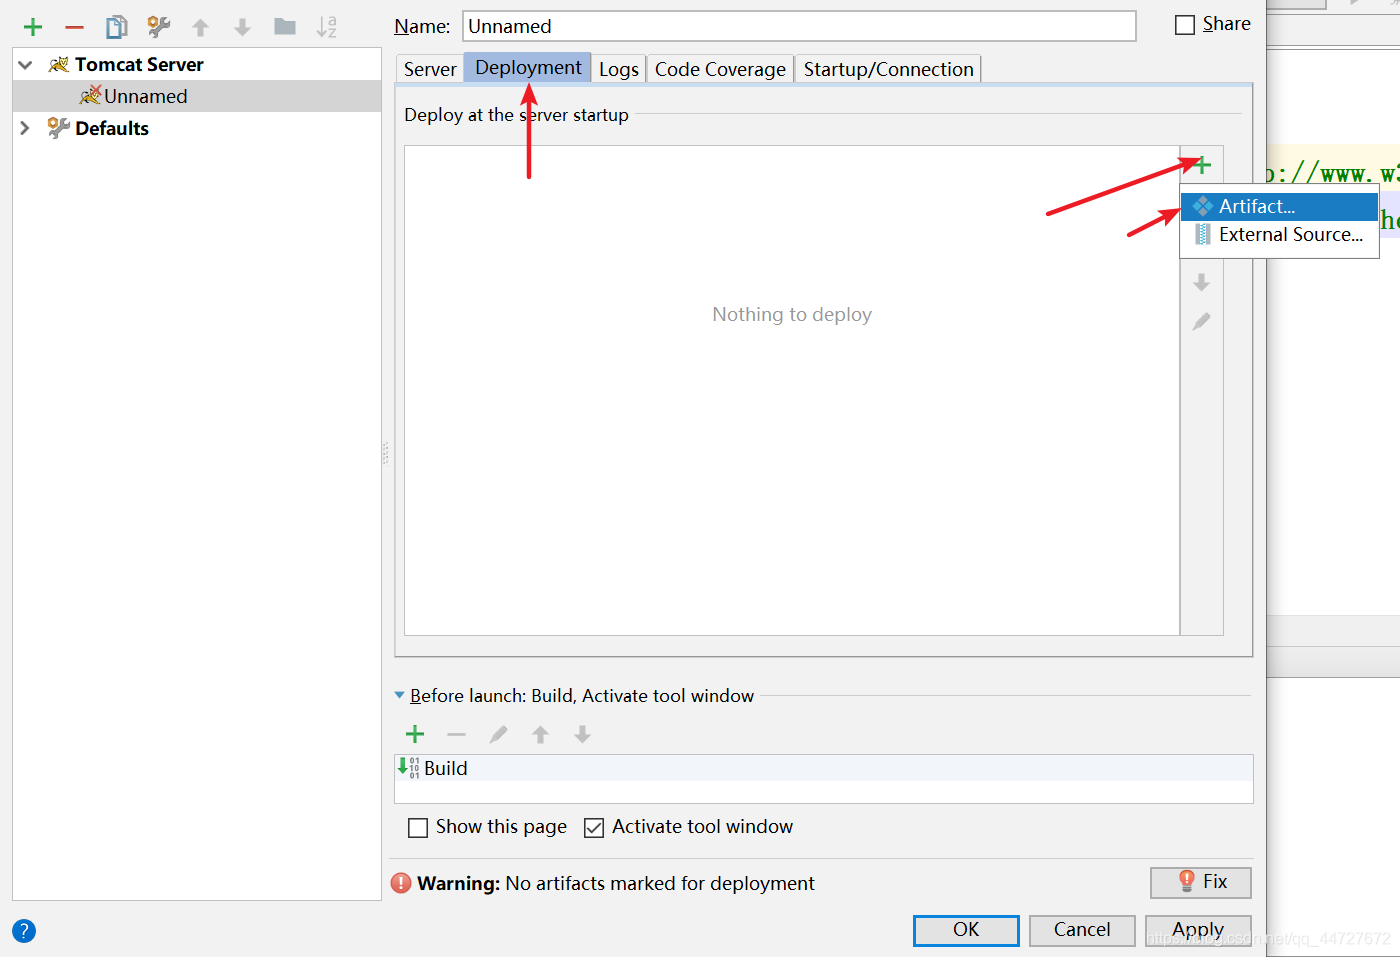This screenshot has width=1400, height=957.
Task: Sort configurations alphabetically icon
Action: [327, 27]
